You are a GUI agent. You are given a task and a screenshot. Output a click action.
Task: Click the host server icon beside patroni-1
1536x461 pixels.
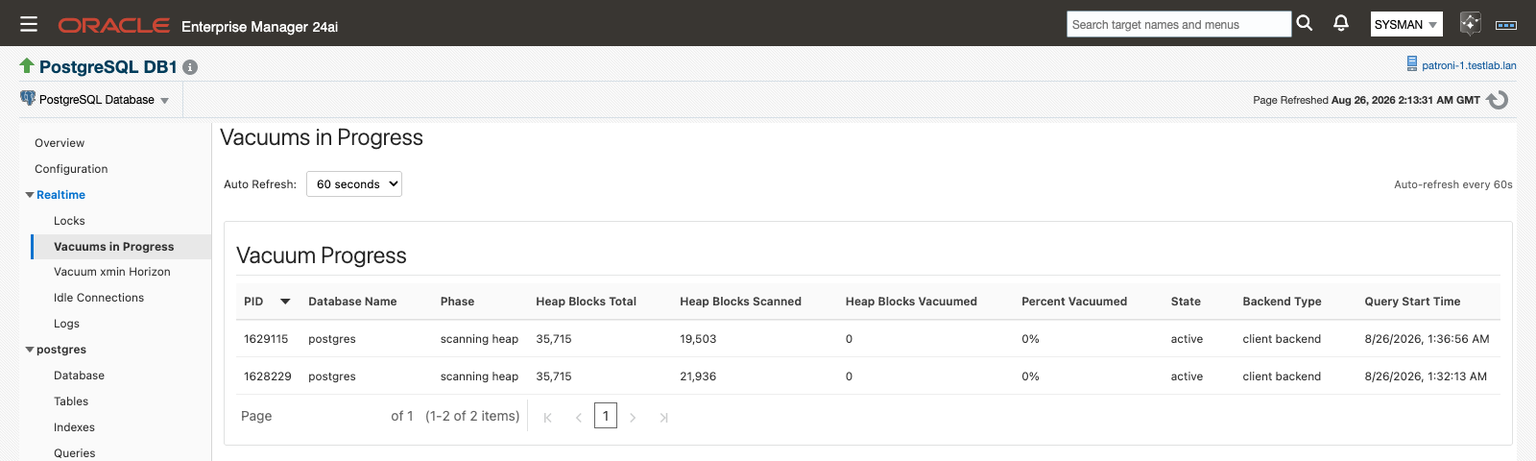pos(1411,65)
